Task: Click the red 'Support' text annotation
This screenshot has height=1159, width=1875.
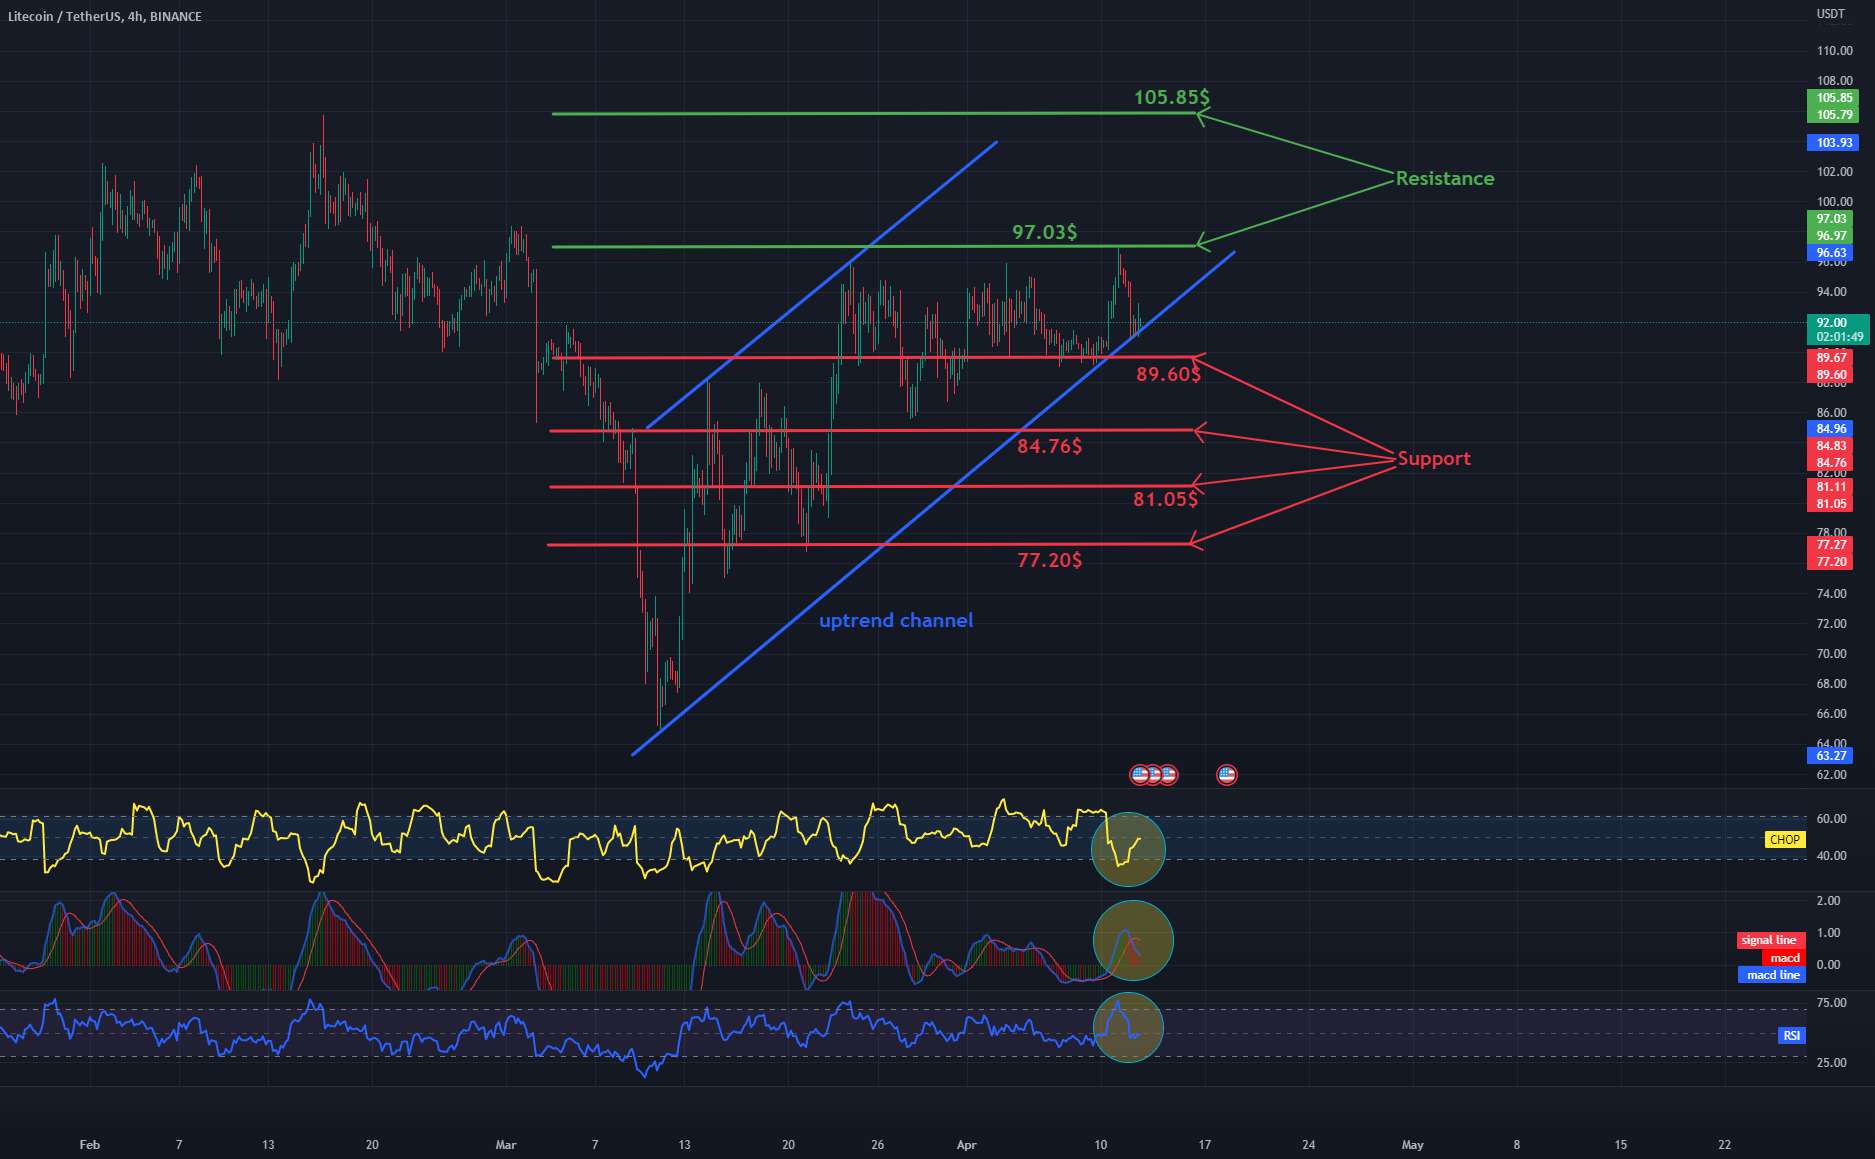Action: pyautogui.click(x=1434, y=459)
